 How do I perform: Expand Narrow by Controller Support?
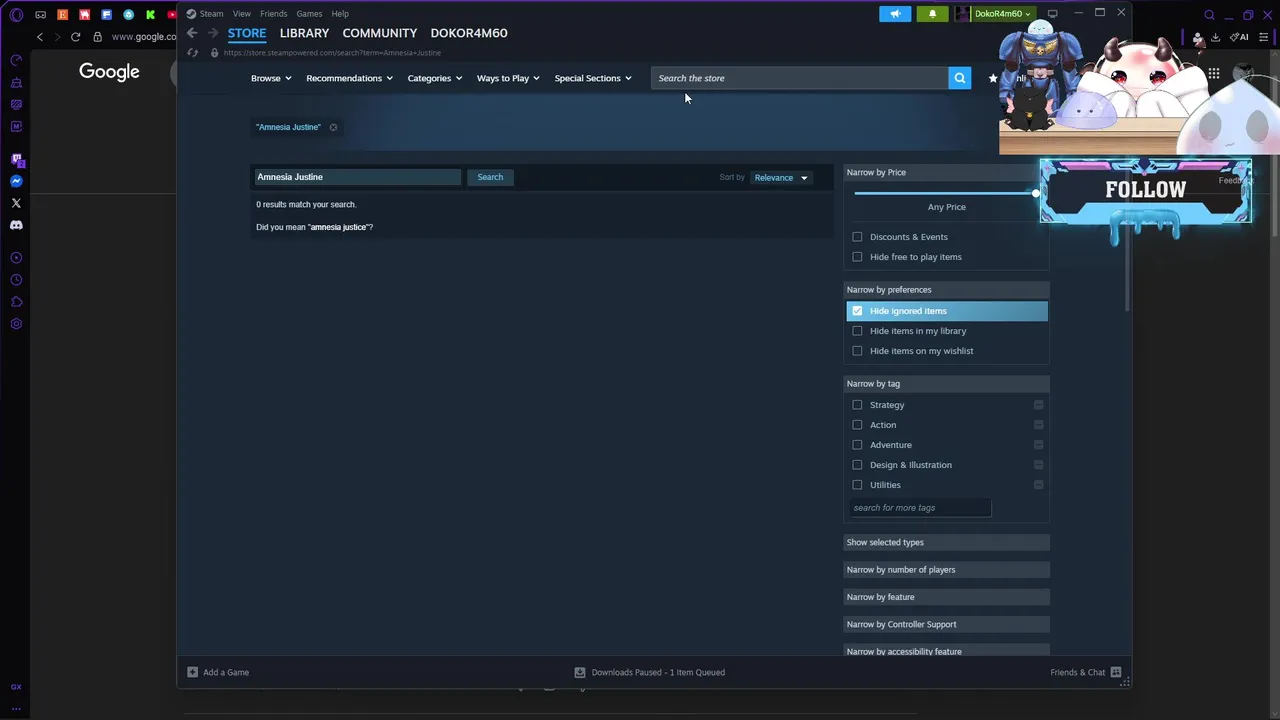pyautogui.click(x=946, y=624)
